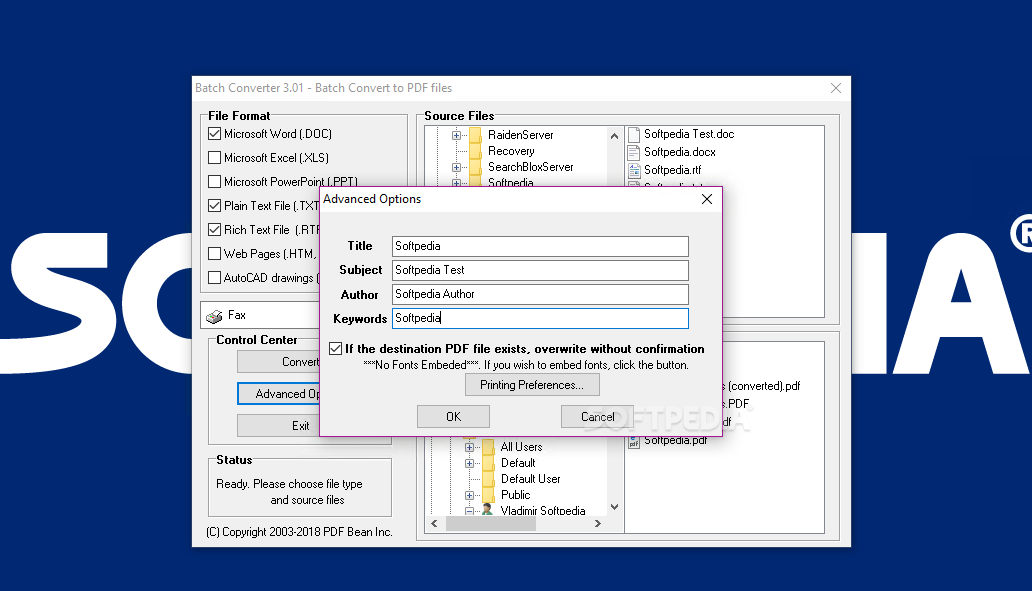1032x591 pixels.
Task: Expand the All Users tree node
Action: 469,448
